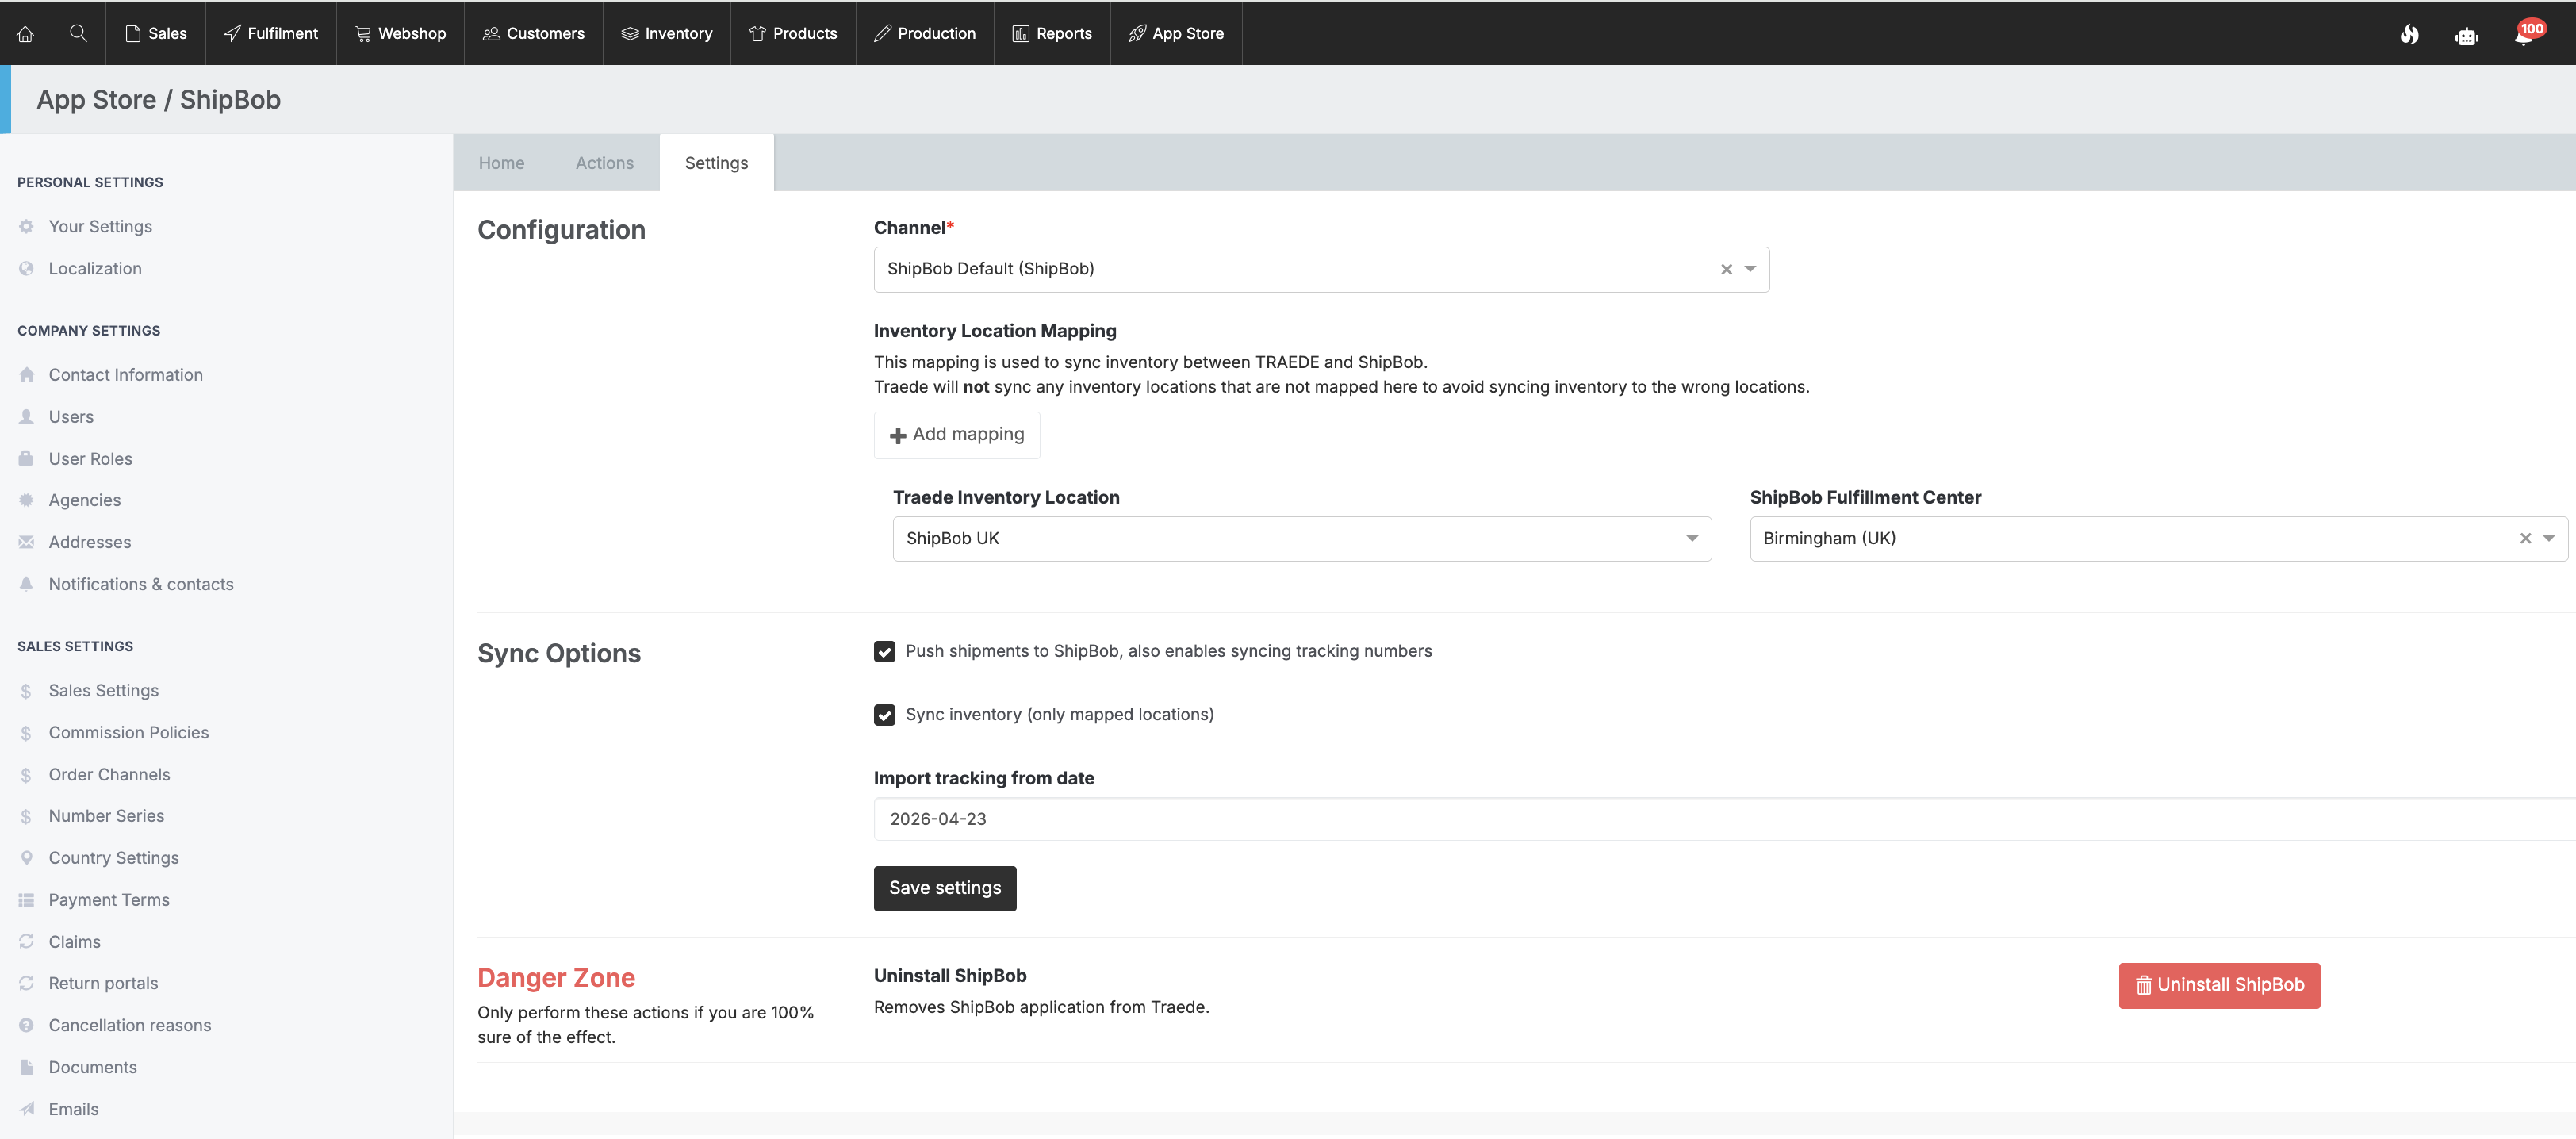Image resolution: width=2576 pixels, height=1139 pixels.
Task: Click the Add mapping button
Action: 957,435
